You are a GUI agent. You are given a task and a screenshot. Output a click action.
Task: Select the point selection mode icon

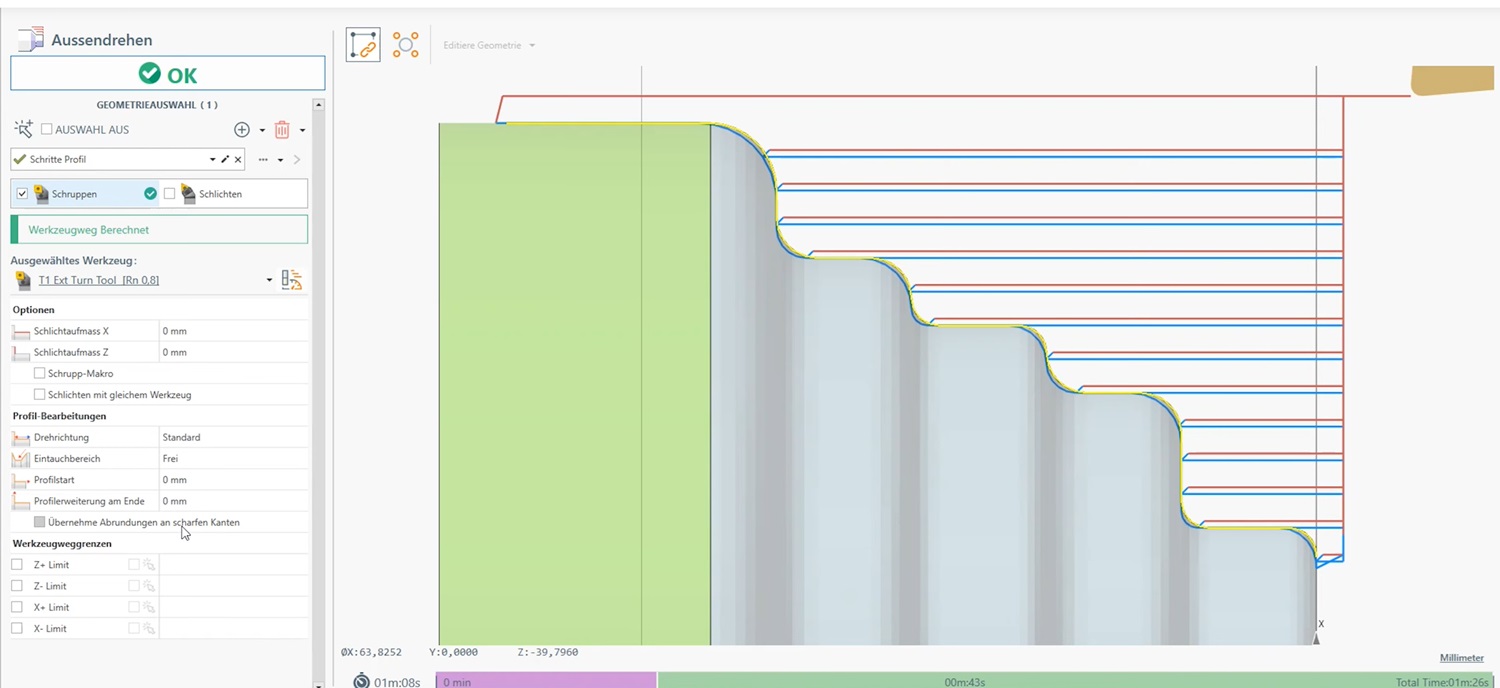tap(405, 45)
